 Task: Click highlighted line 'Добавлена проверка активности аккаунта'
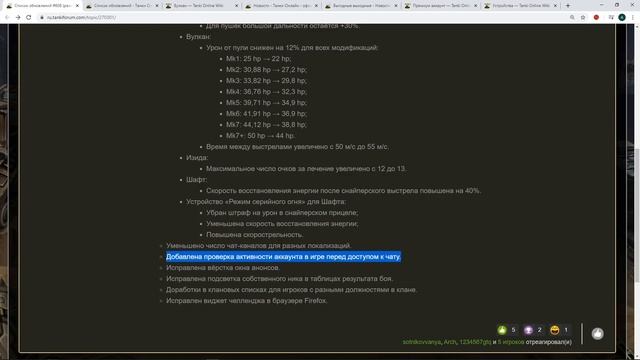283,257
